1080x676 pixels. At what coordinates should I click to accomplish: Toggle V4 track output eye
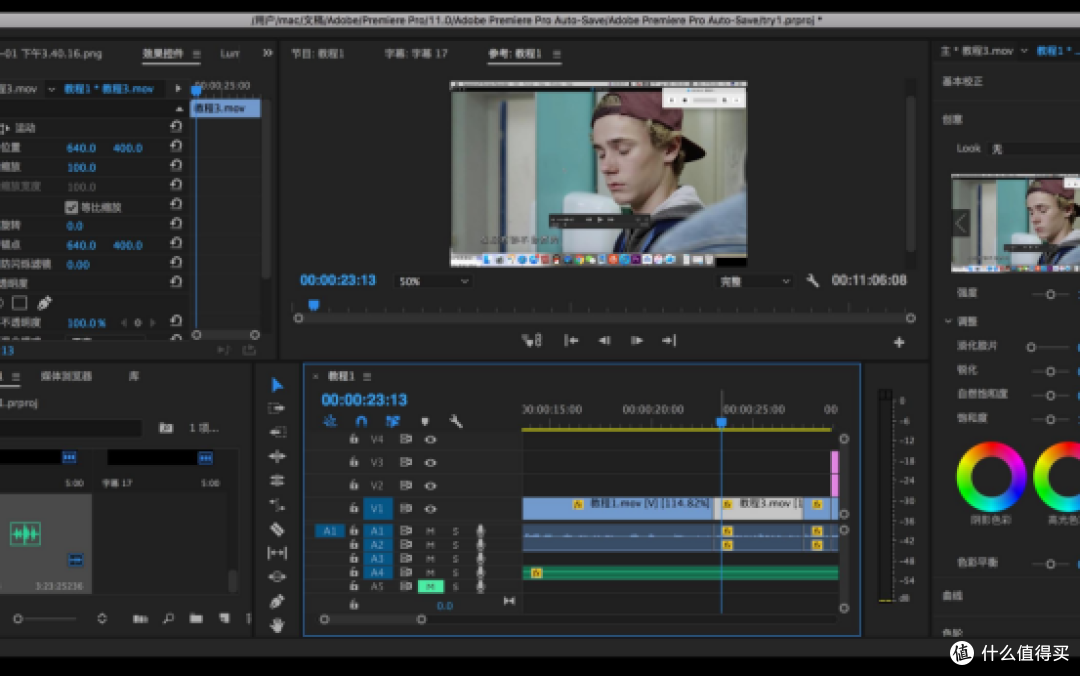pos(430,440)
